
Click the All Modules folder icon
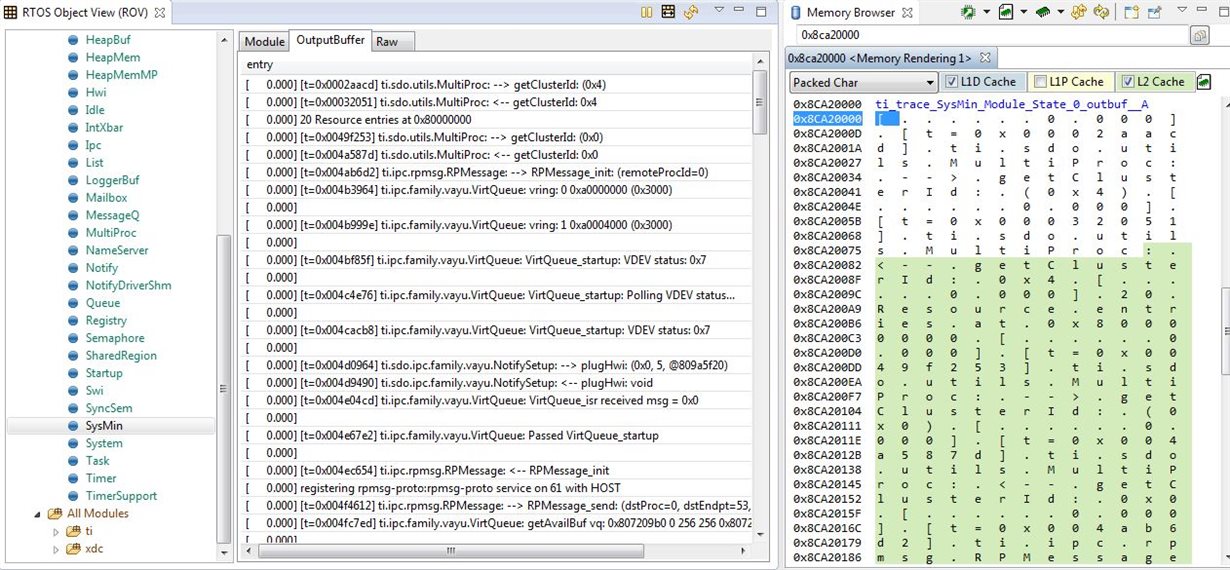55,513
